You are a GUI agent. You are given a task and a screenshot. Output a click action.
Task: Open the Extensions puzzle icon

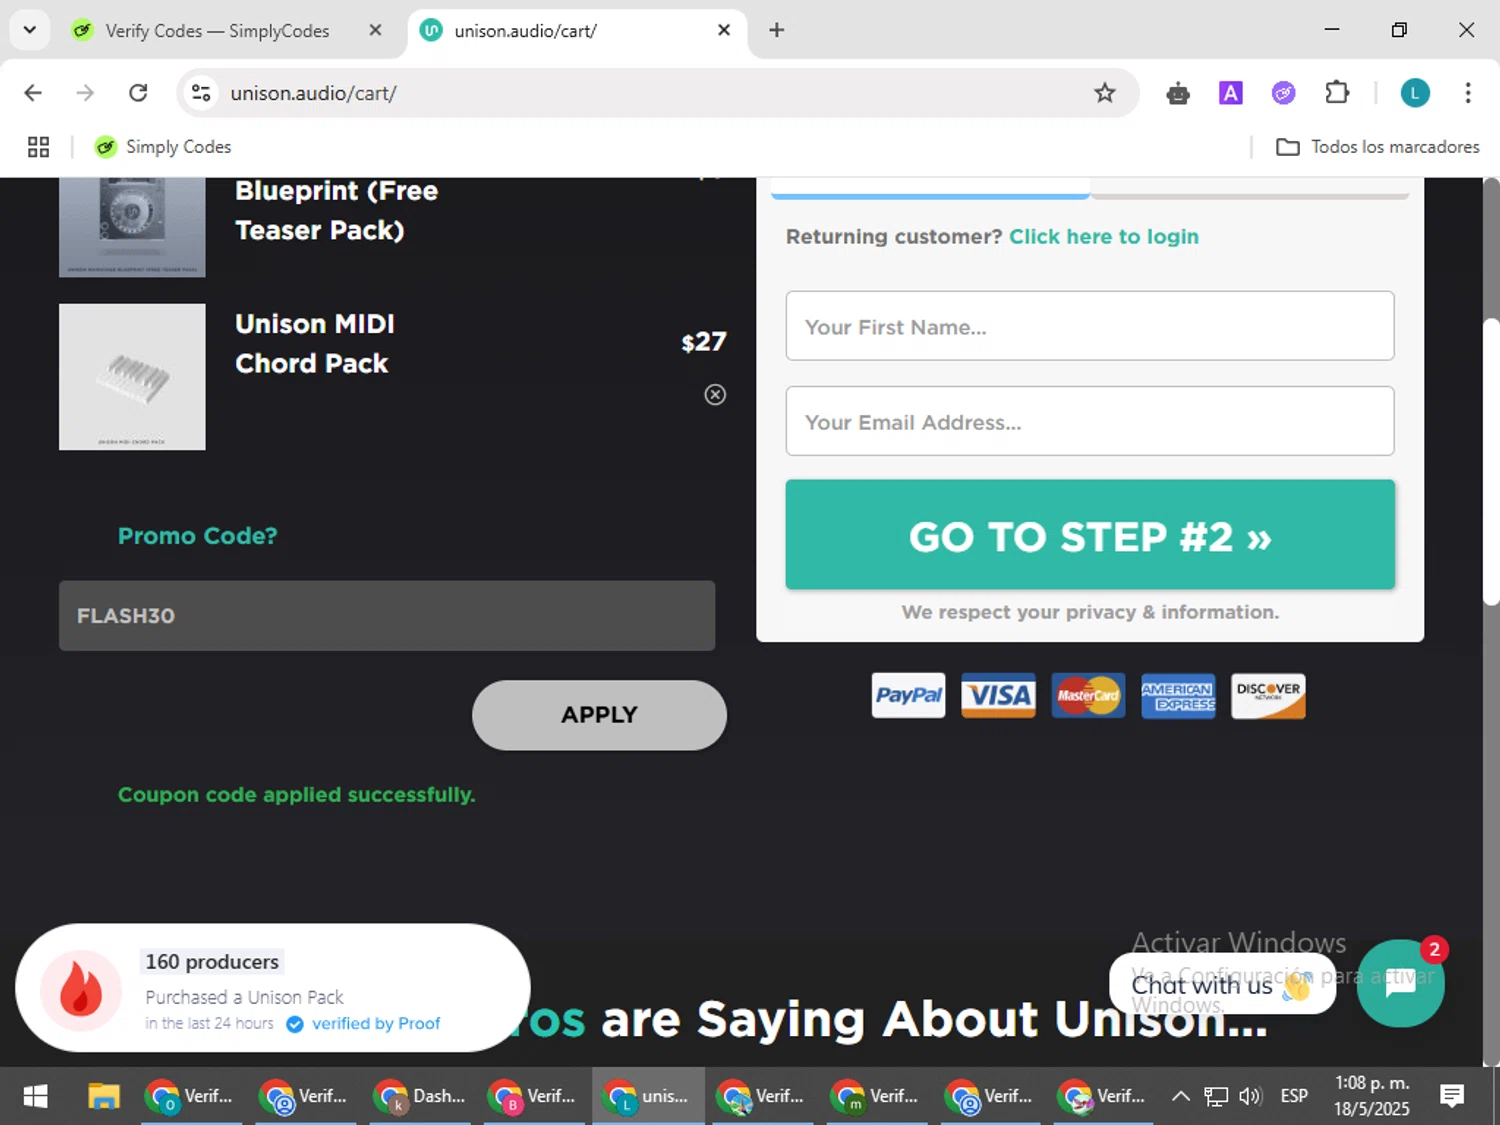point(1337,93)
